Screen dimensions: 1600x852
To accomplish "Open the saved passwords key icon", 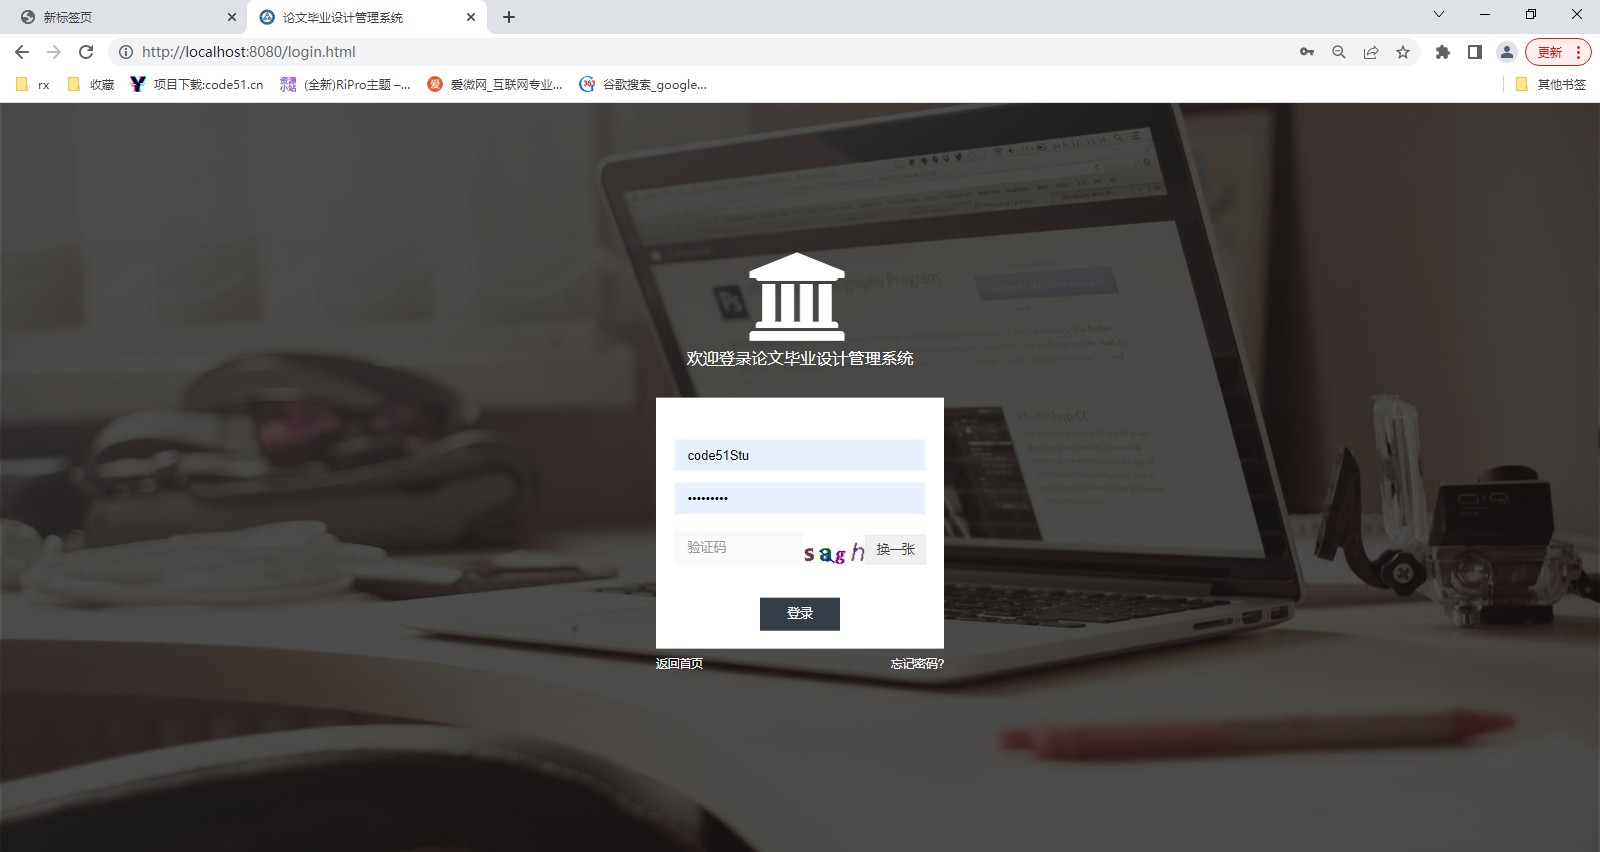I will [1307, 52].
